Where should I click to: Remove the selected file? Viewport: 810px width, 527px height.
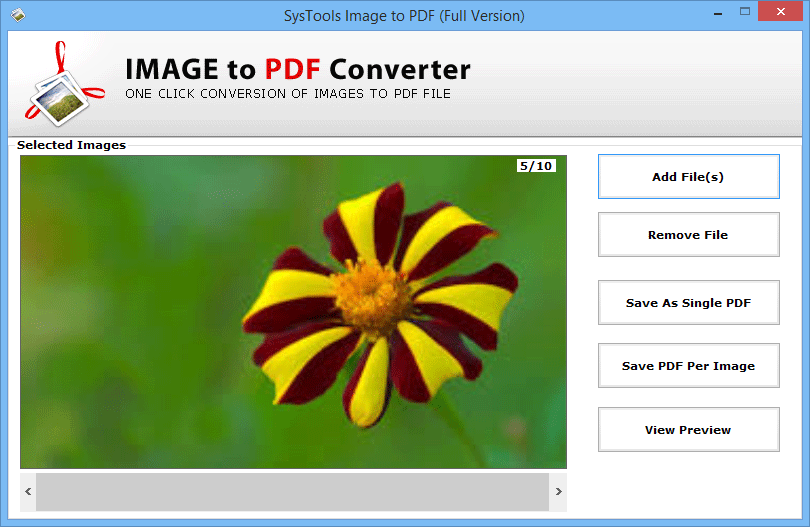pyautogui.click(x=689, y=235)
